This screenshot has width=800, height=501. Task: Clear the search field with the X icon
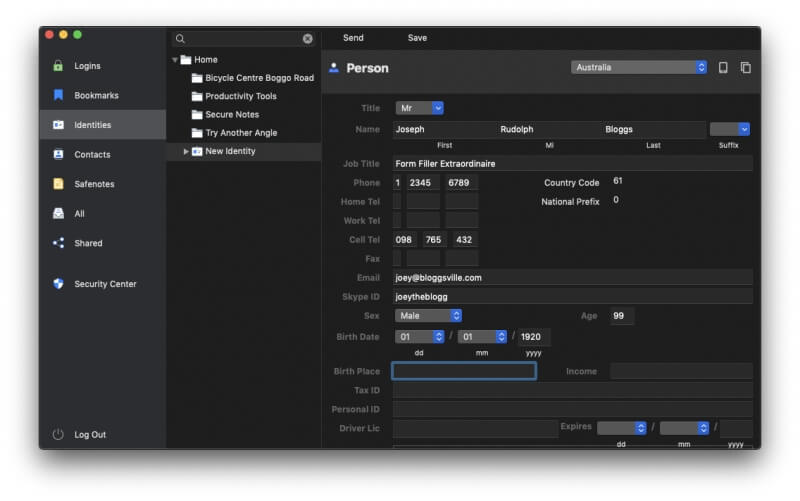point(308,39)
